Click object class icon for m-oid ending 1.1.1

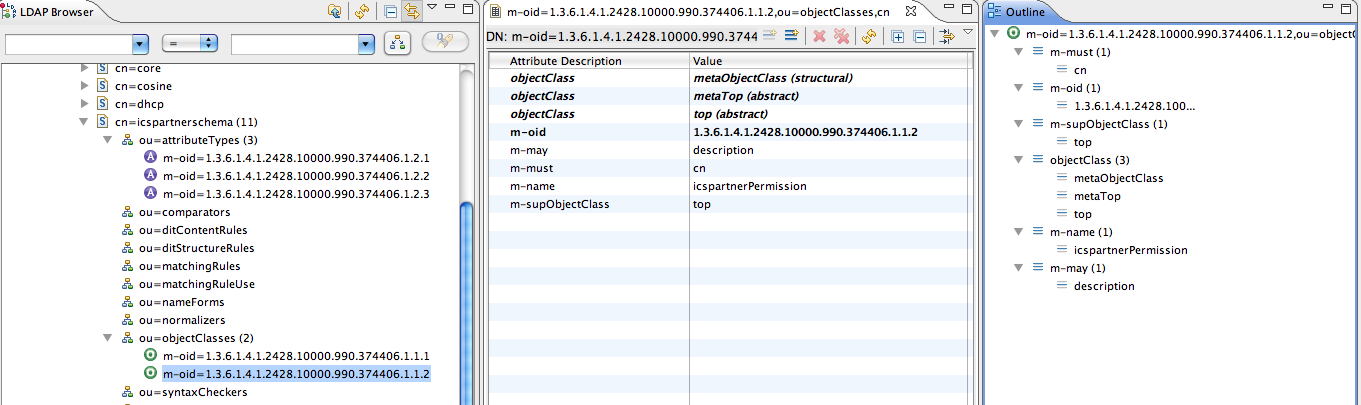151,356
